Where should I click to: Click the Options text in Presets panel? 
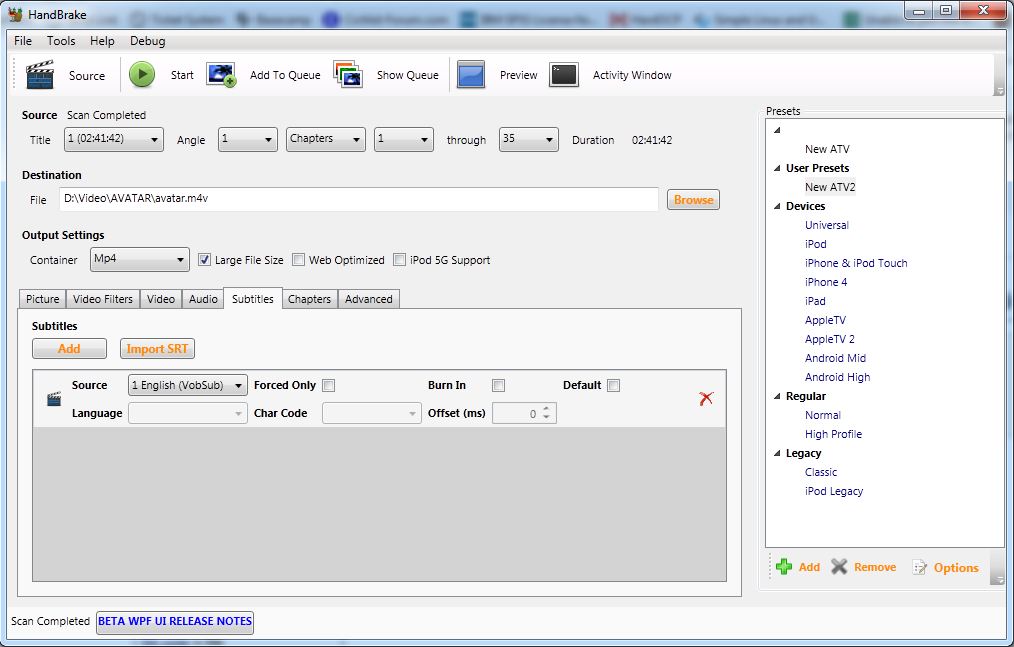coord(956,567)
